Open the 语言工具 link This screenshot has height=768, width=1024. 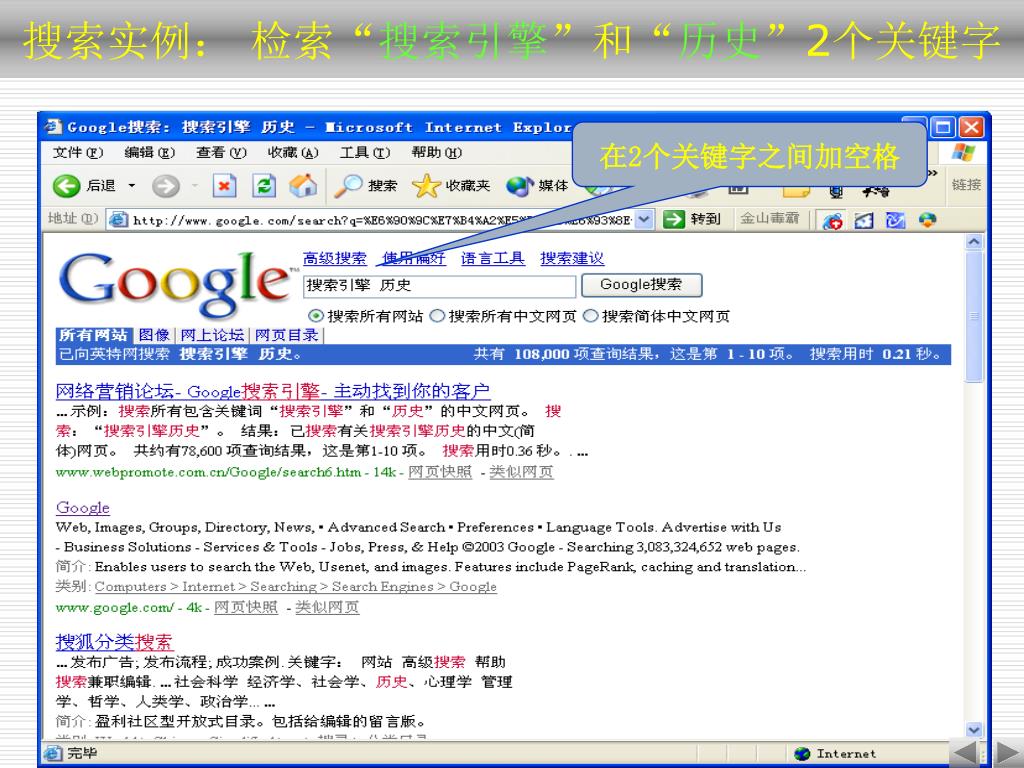(x=492, y=258)
